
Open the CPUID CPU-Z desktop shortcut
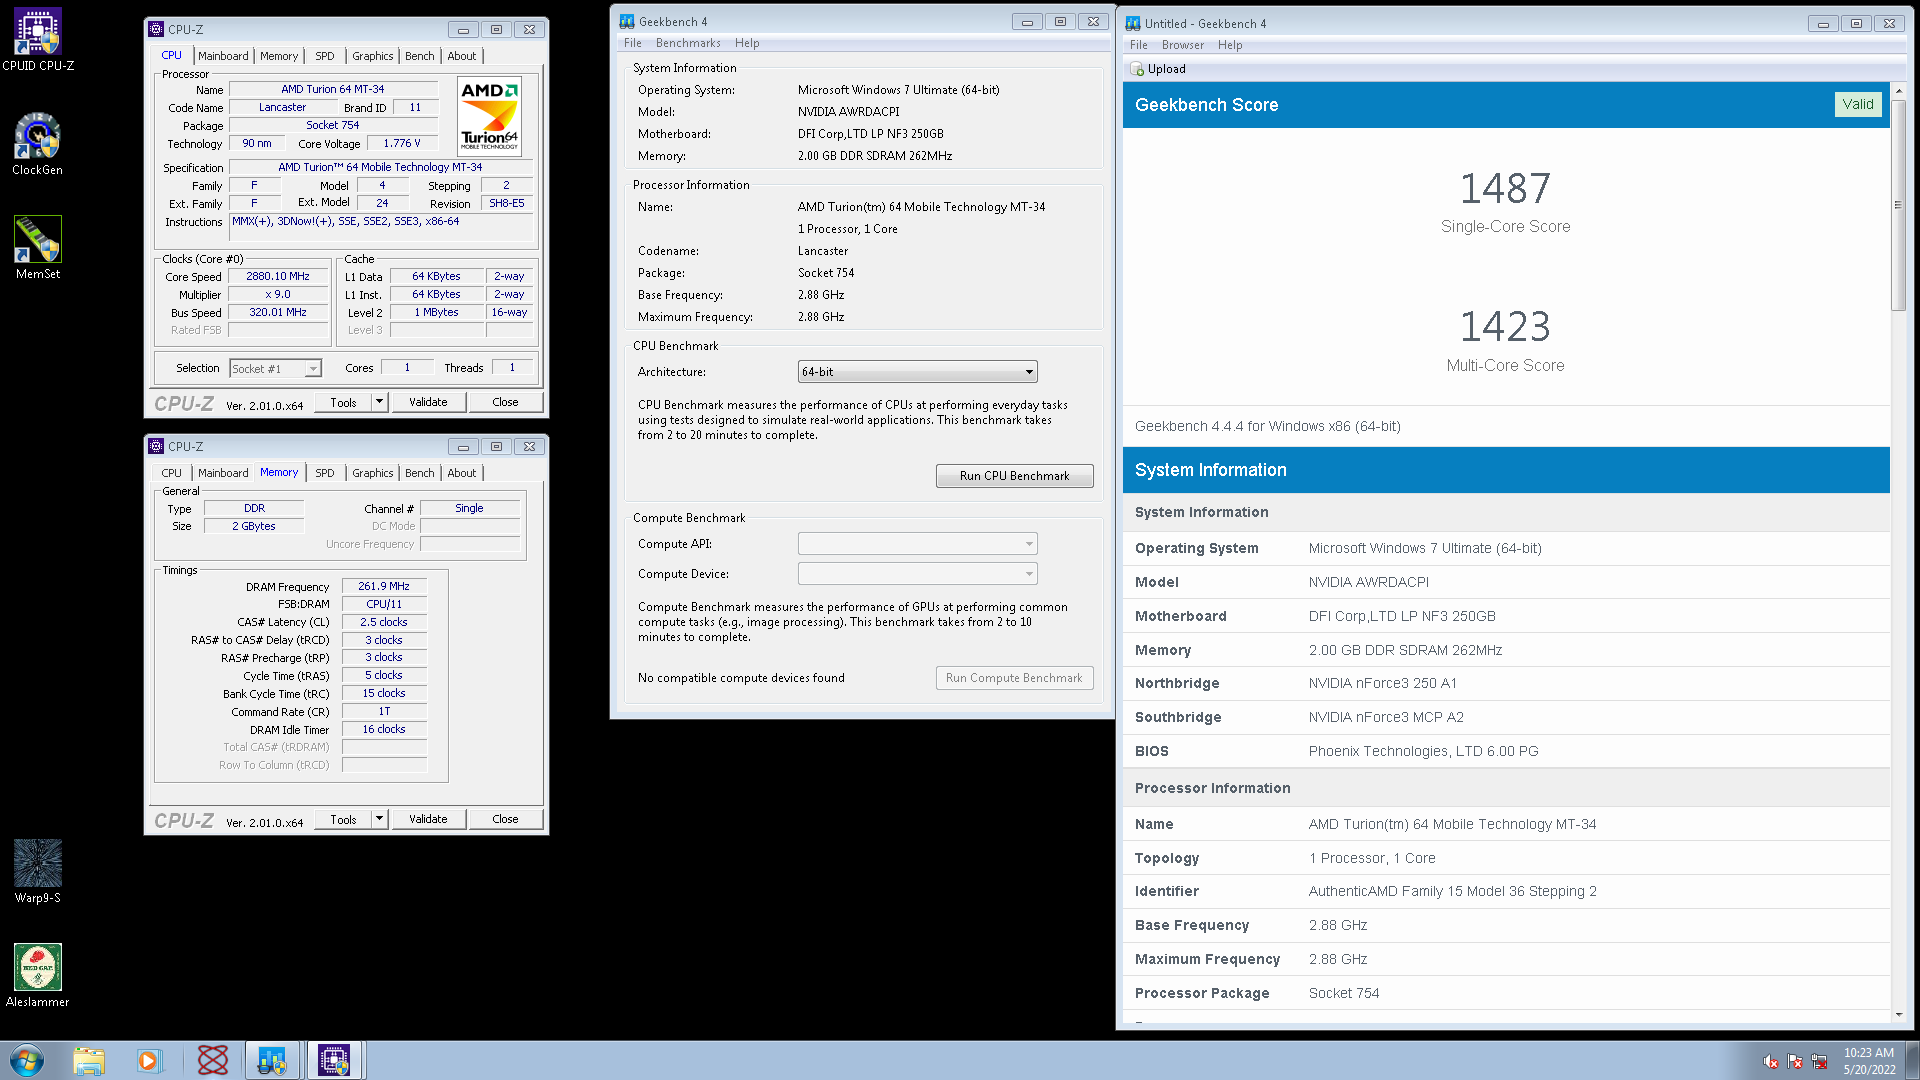[38, 40]
